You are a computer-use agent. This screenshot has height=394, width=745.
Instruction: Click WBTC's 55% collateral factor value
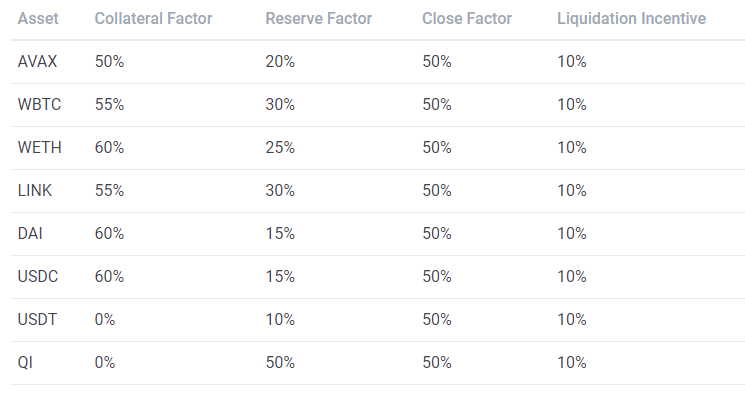[x=109, y=105]
